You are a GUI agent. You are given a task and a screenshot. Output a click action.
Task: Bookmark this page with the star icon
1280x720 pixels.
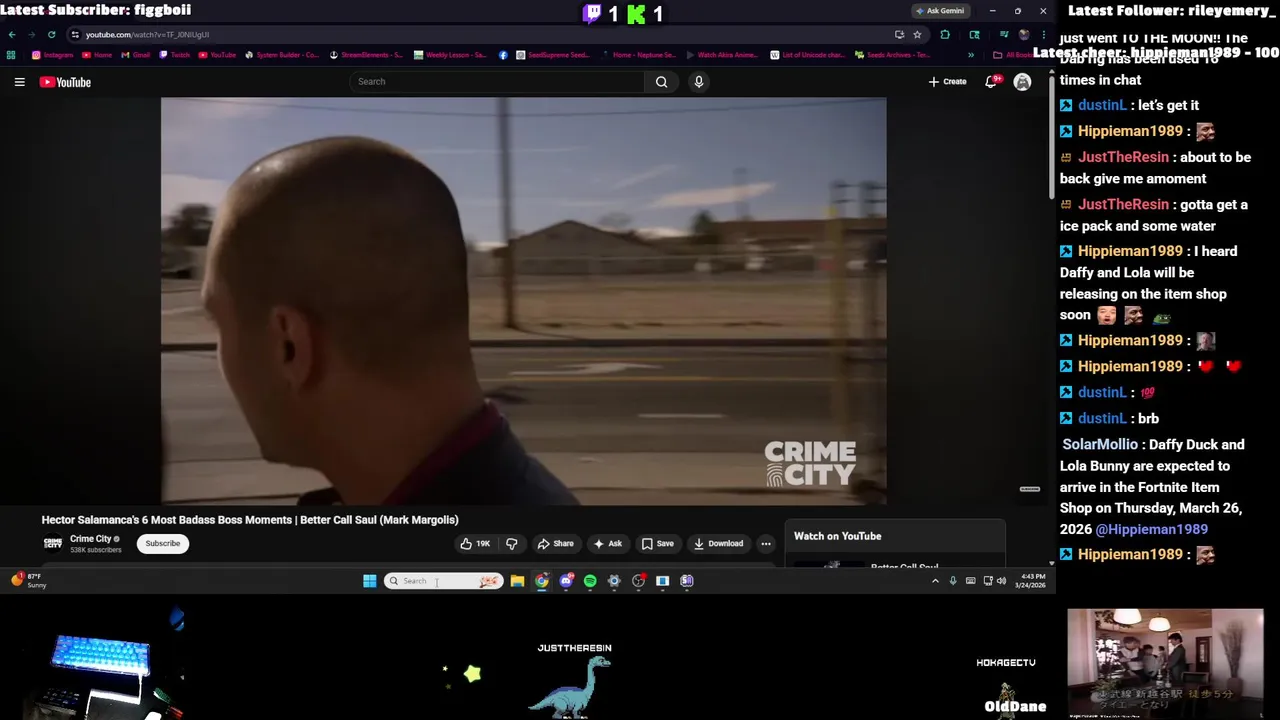point(917,35)
